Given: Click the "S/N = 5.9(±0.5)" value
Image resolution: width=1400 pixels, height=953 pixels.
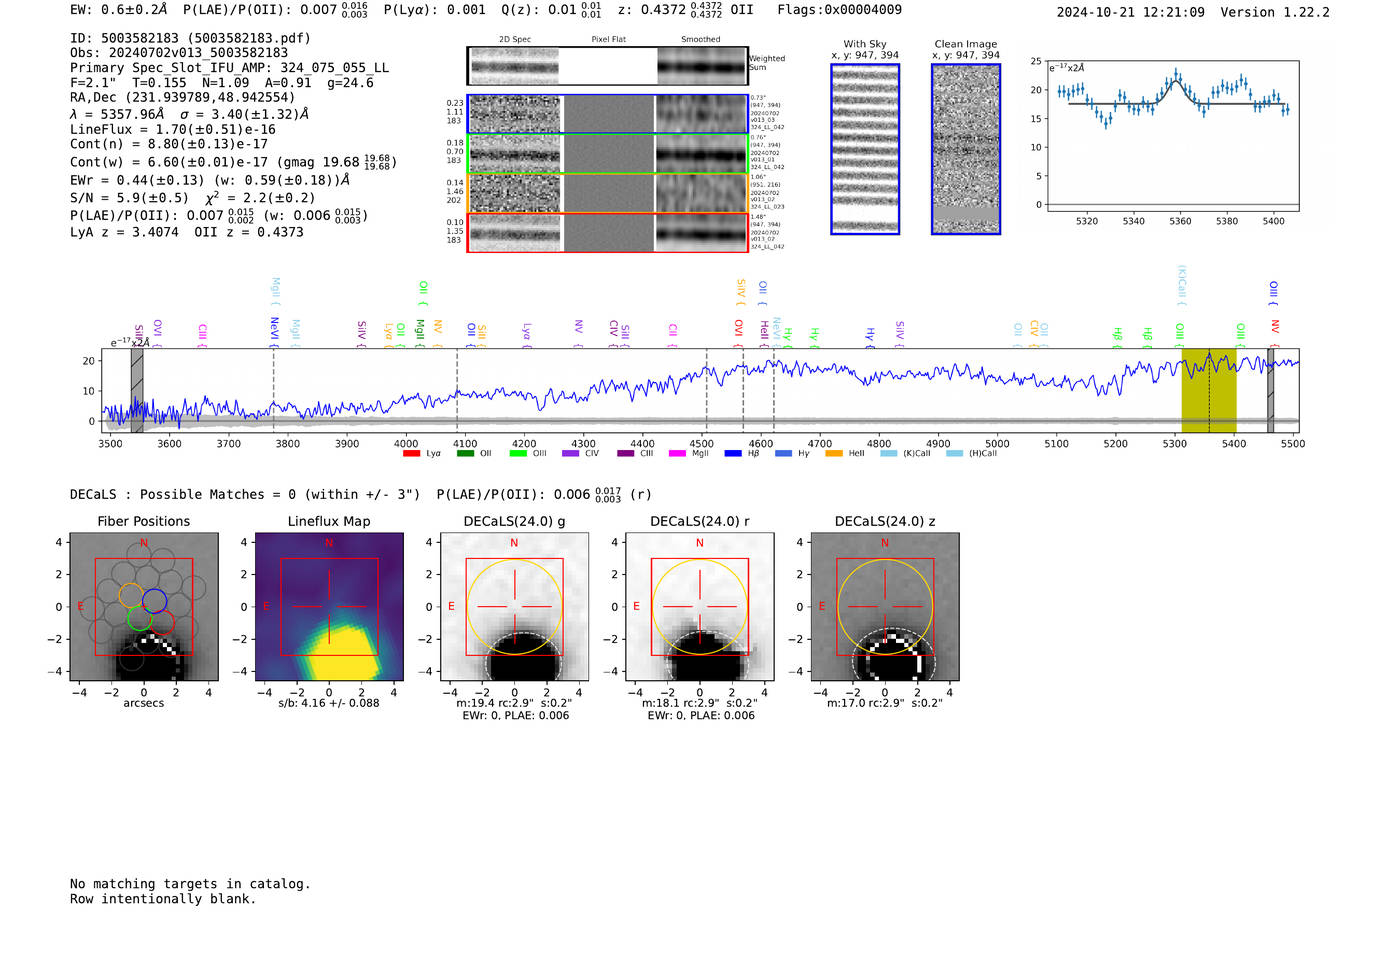Looking at the screenshot, I should pos(130,198).
